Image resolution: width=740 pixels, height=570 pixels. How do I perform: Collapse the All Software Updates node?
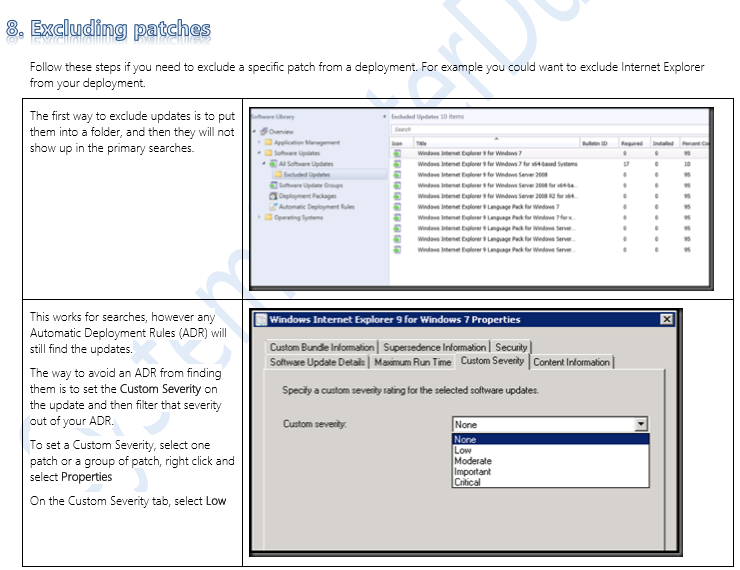pyautogui.click(x=264, y=163)
